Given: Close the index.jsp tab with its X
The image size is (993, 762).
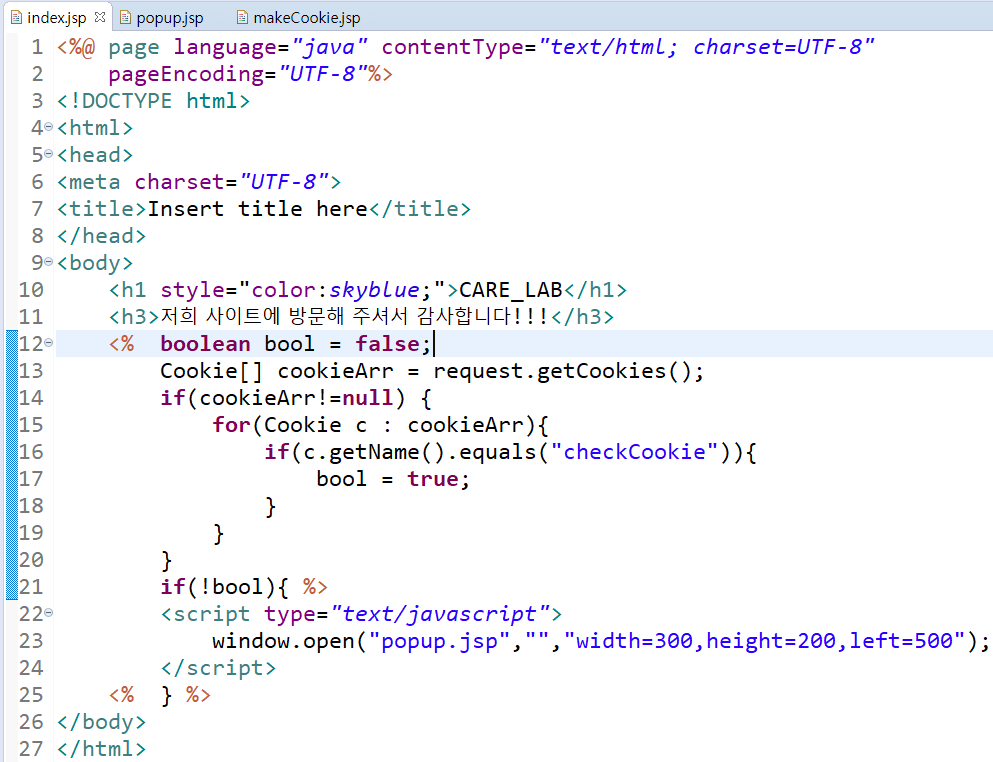Looking at the screenshot, I should [99, 17].
